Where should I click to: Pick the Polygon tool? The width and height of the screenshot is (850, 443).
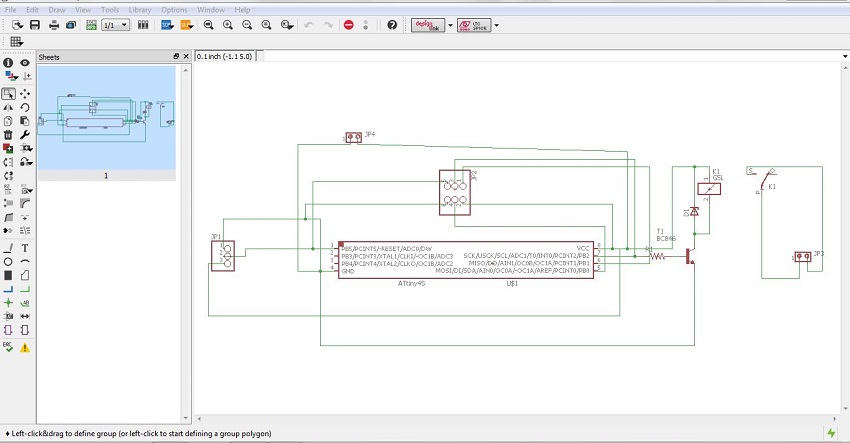pos(25,275)
